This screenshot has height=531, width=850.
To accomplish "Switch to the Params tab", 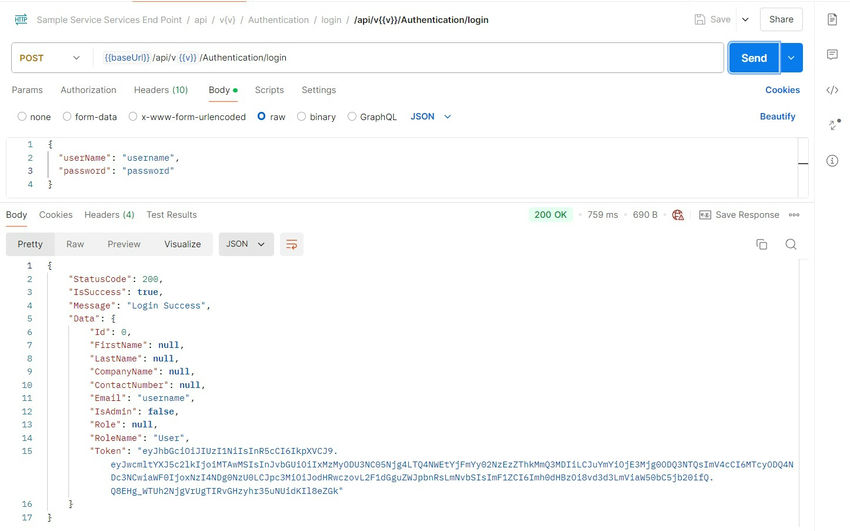I will [x=27, y=90].
